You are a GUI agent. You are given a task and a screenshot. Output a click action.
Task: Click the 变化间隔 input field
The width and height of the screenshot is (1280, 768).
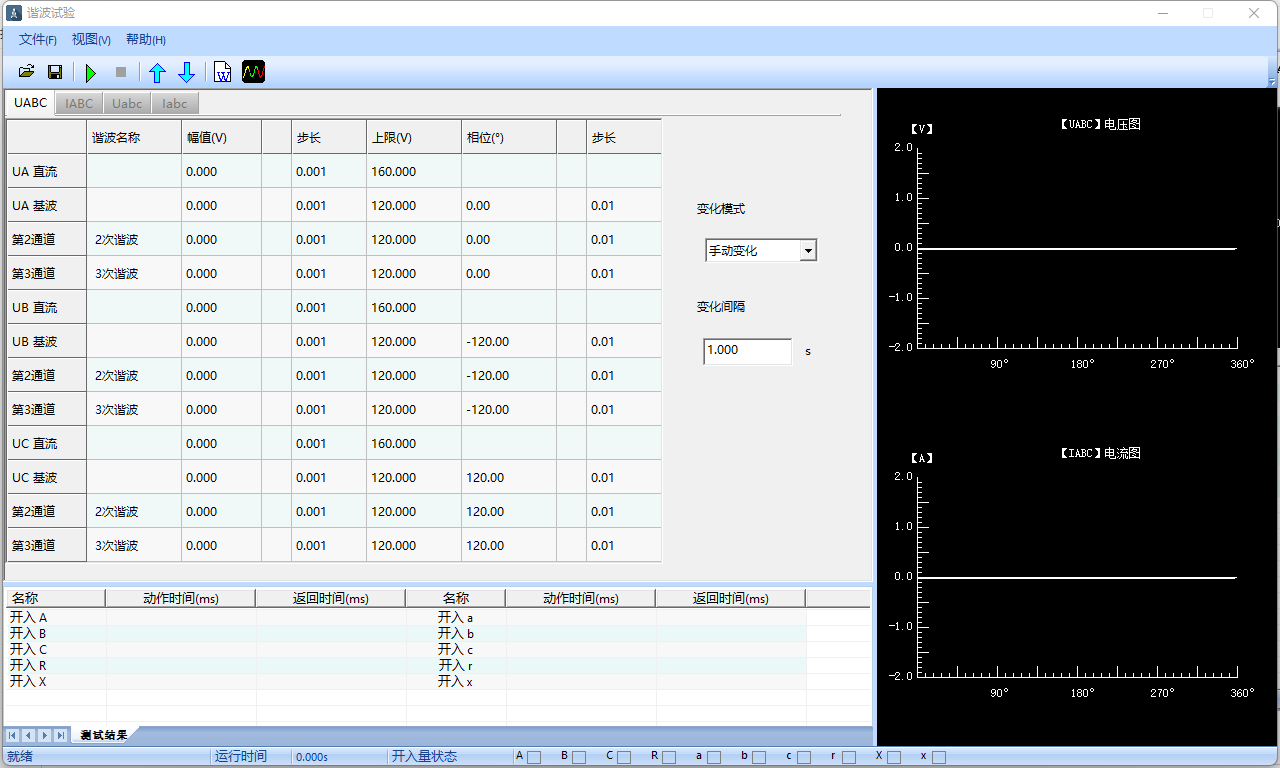747,351
